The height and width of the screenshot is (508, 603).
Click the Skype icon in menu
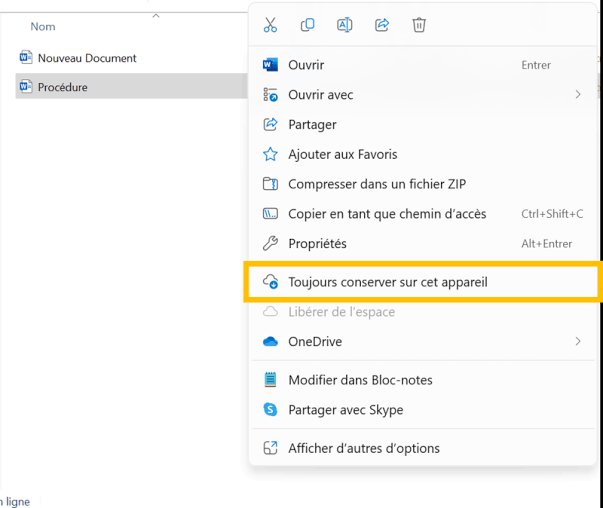270,410
